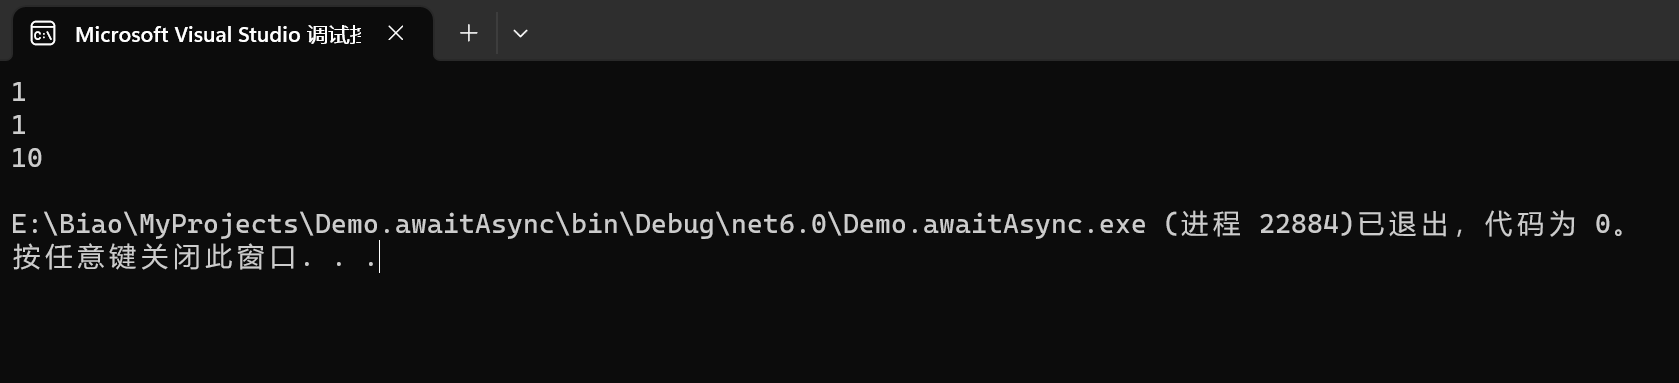Click the console icon on the tab
This screenshot has width=1679, height=383.
point(43,34)
